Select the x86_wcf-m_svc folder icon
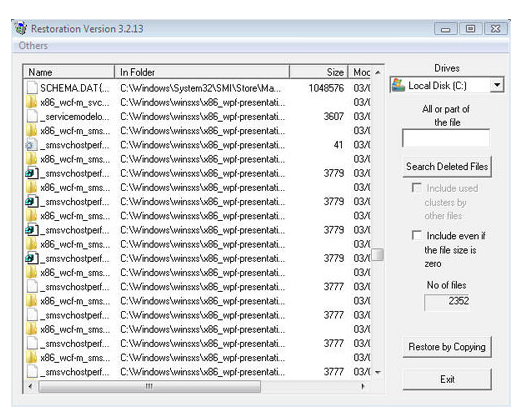Screen dimensions: 527x419 click(32, 102)
